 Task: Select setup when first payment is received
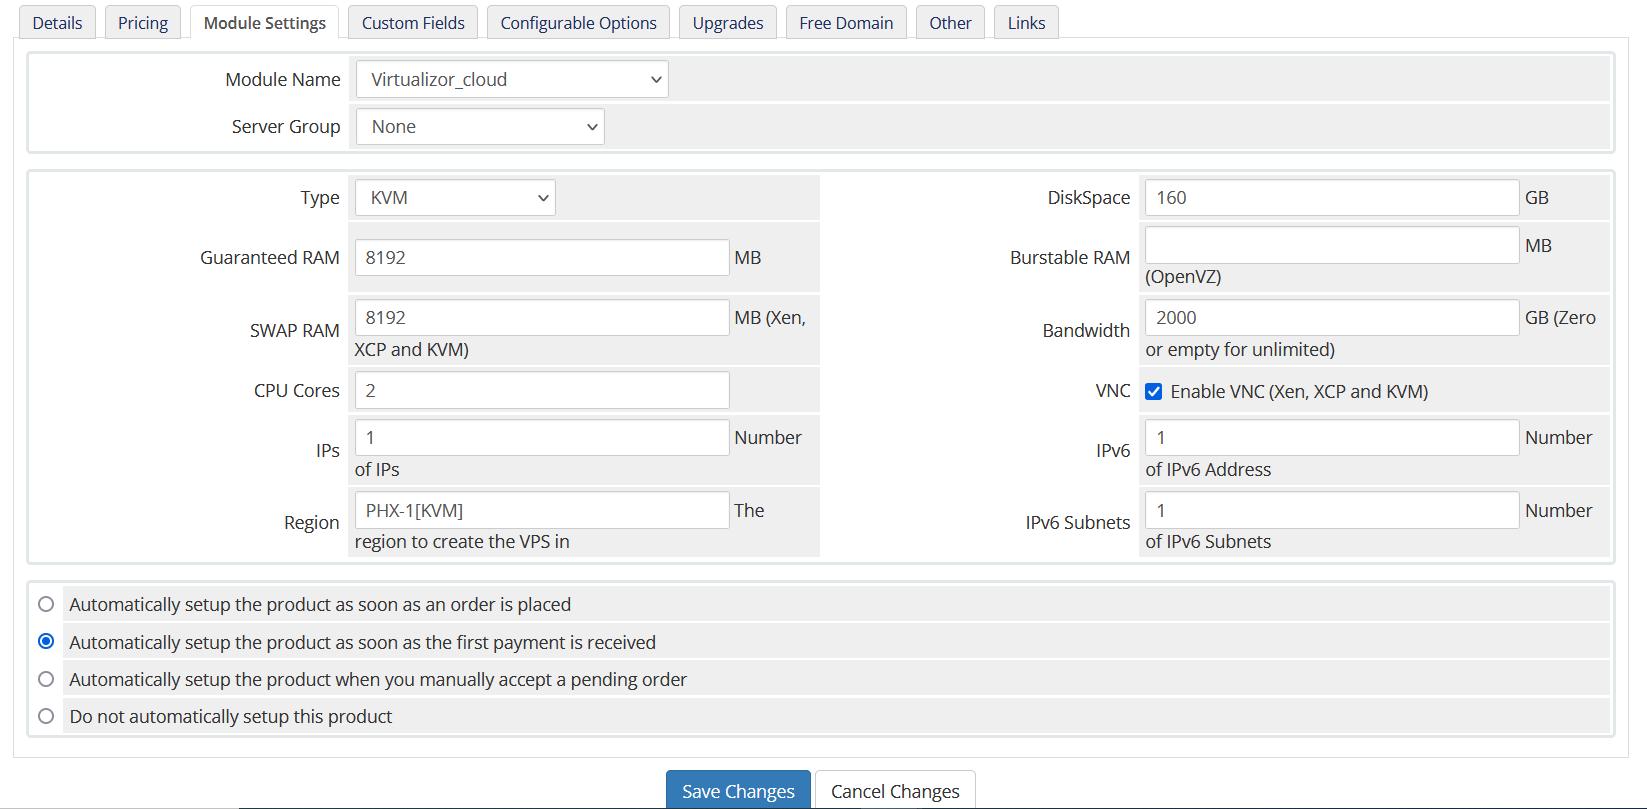46,641
